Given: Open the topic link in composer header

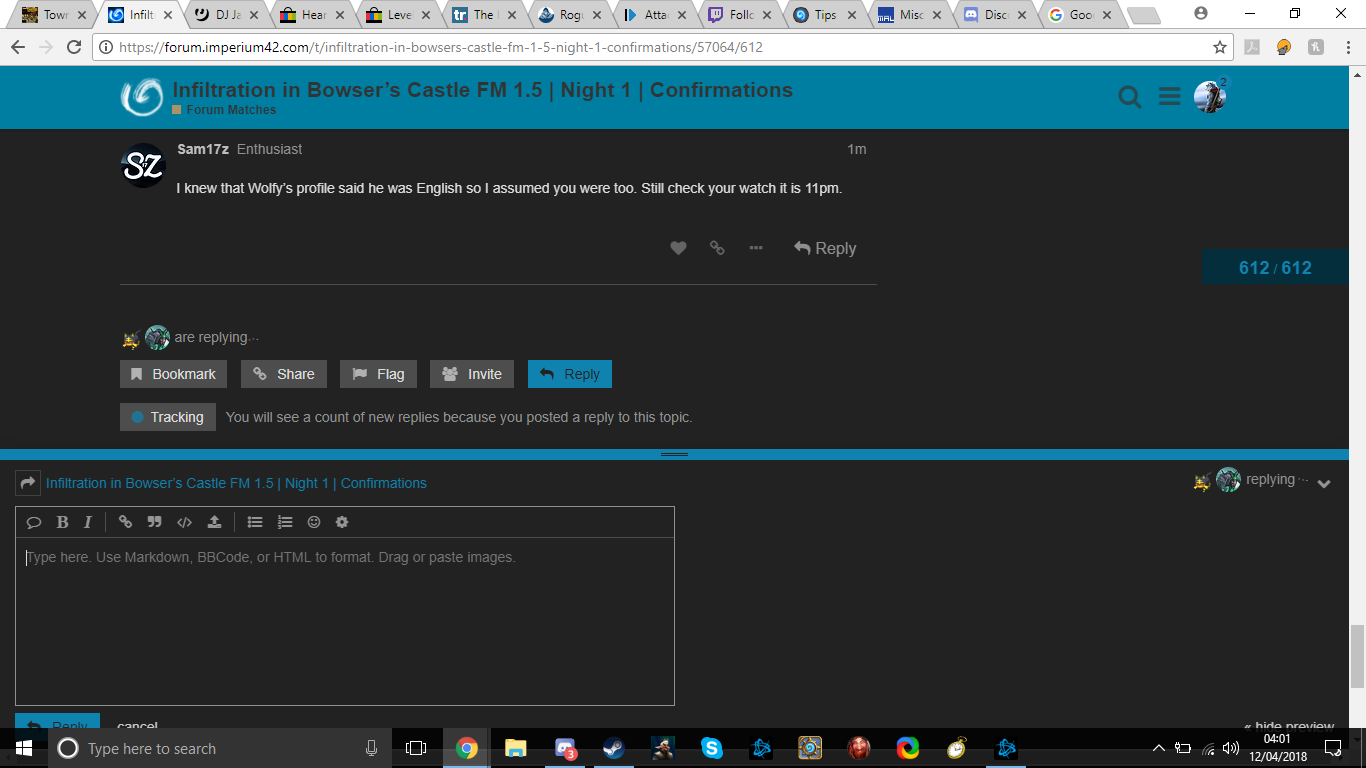Looking at the screenshot, I should click(x=236, y=483).
